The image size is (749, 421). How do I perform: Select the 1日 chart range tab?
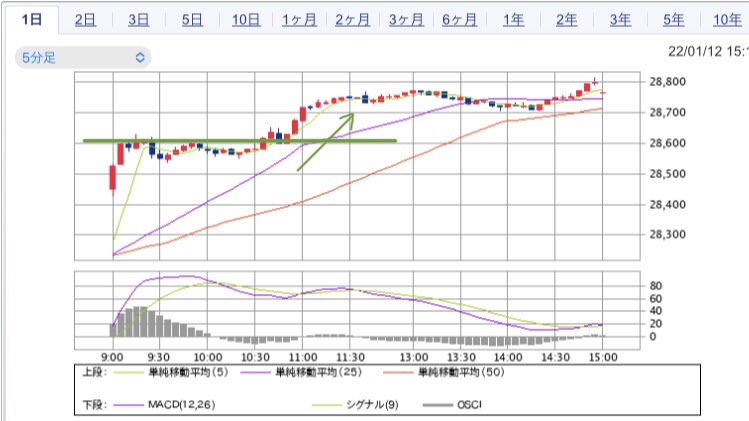(x=32, y=20)
